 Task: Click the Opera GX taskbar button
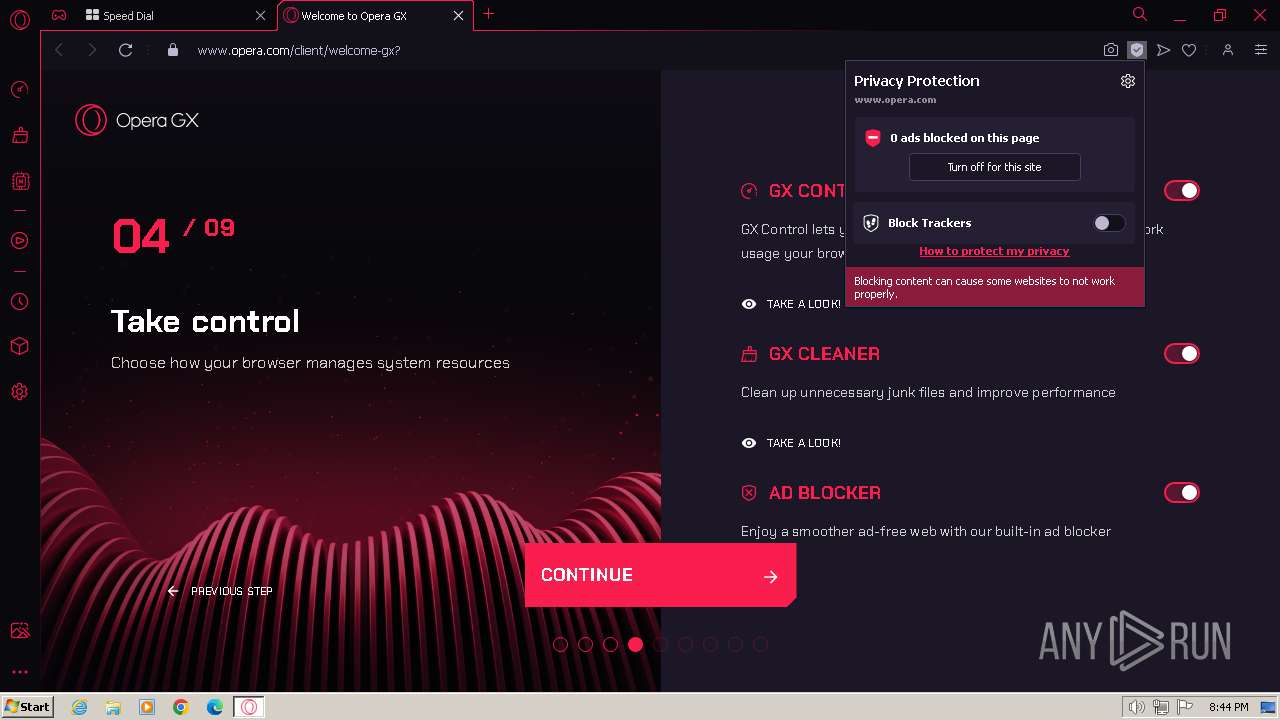click(249, 707)
